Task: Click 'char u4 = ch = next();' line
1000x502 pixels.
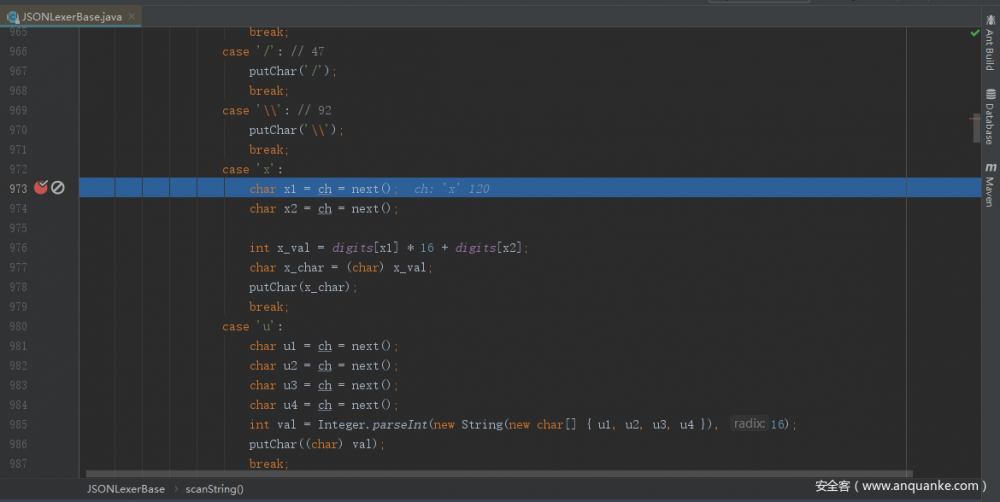Action: pyautogui.click(x=324, y=405)
